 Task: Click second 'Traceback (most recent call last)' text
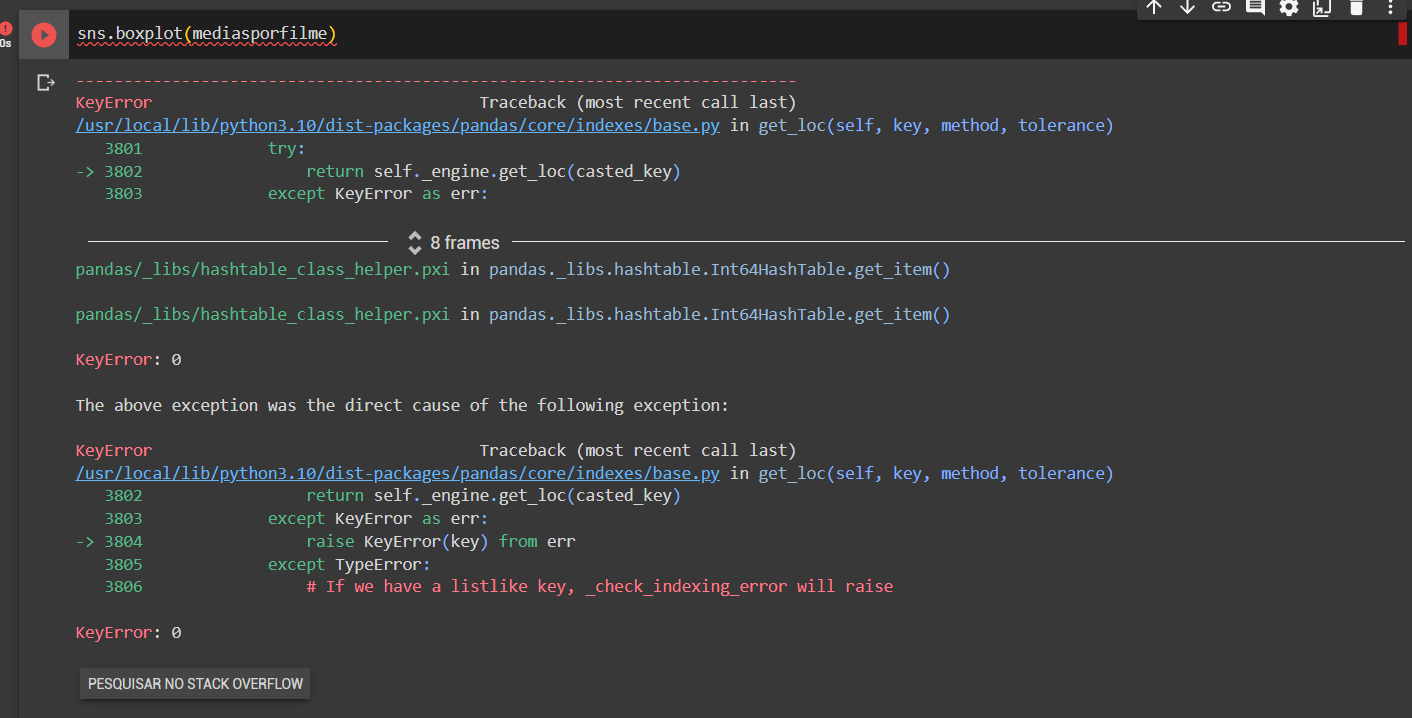click(638, 450)
